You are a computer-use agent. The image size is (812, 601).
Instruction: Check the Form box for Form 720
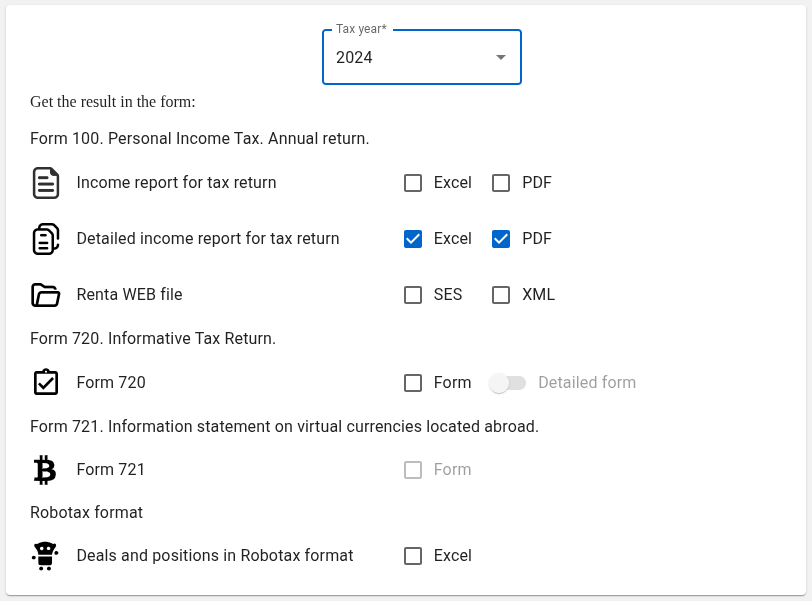413,383
